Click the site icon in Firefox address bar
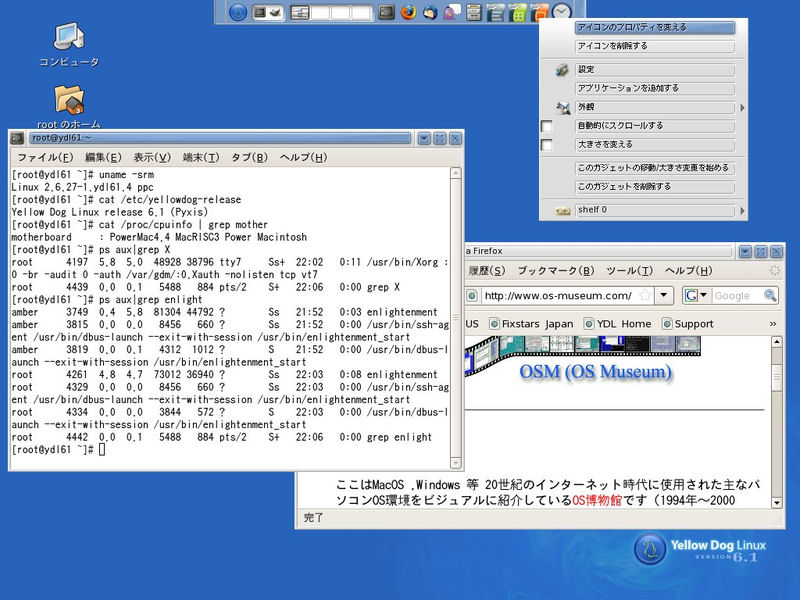The width and height of the screenshot is (800, 600). click(472, 295)
